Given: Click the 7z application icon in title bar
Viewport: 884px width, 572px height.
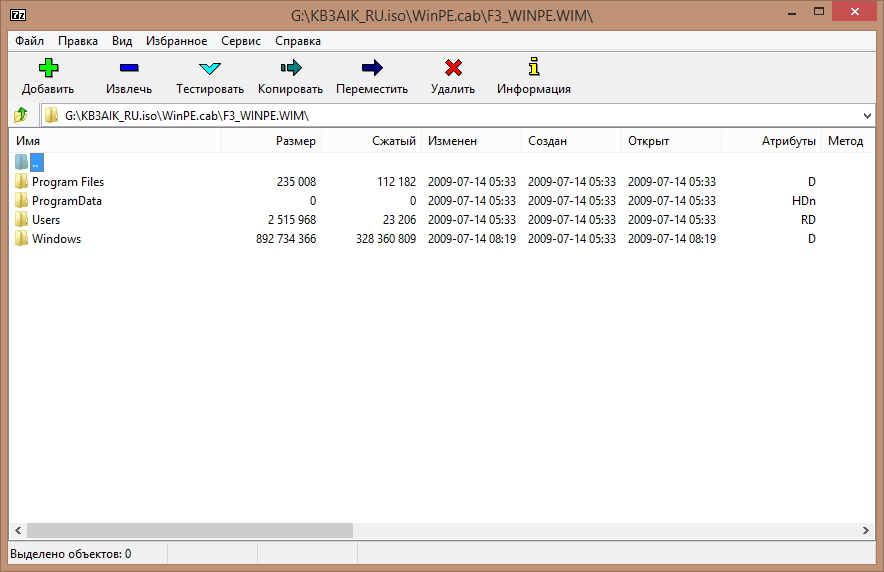Looking at the screenshot, I should click(18, 15).
